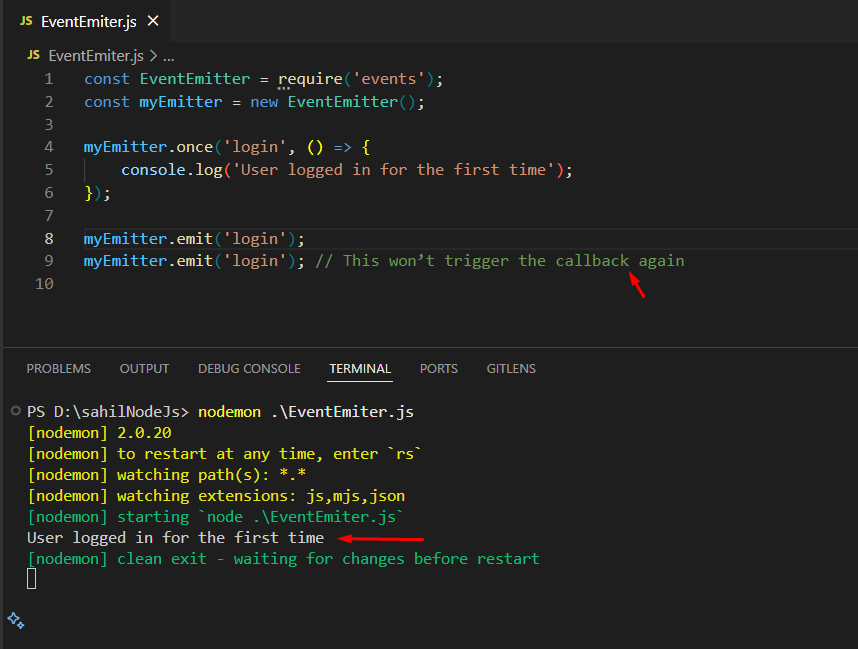Click the JS icon in the breadcrumb bar
This screenshot has width=858, height=649.
click(33, 55)
